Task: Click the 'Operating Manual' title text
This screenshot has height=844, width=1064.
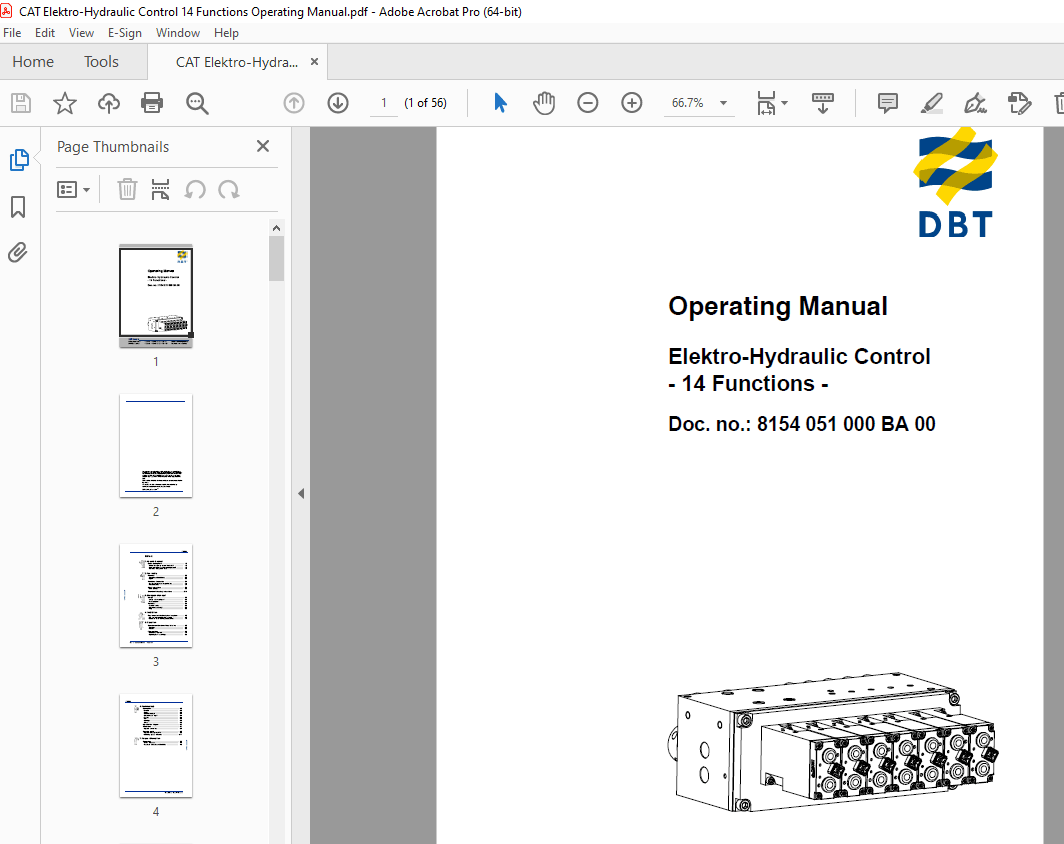Action: pos(778,306)
